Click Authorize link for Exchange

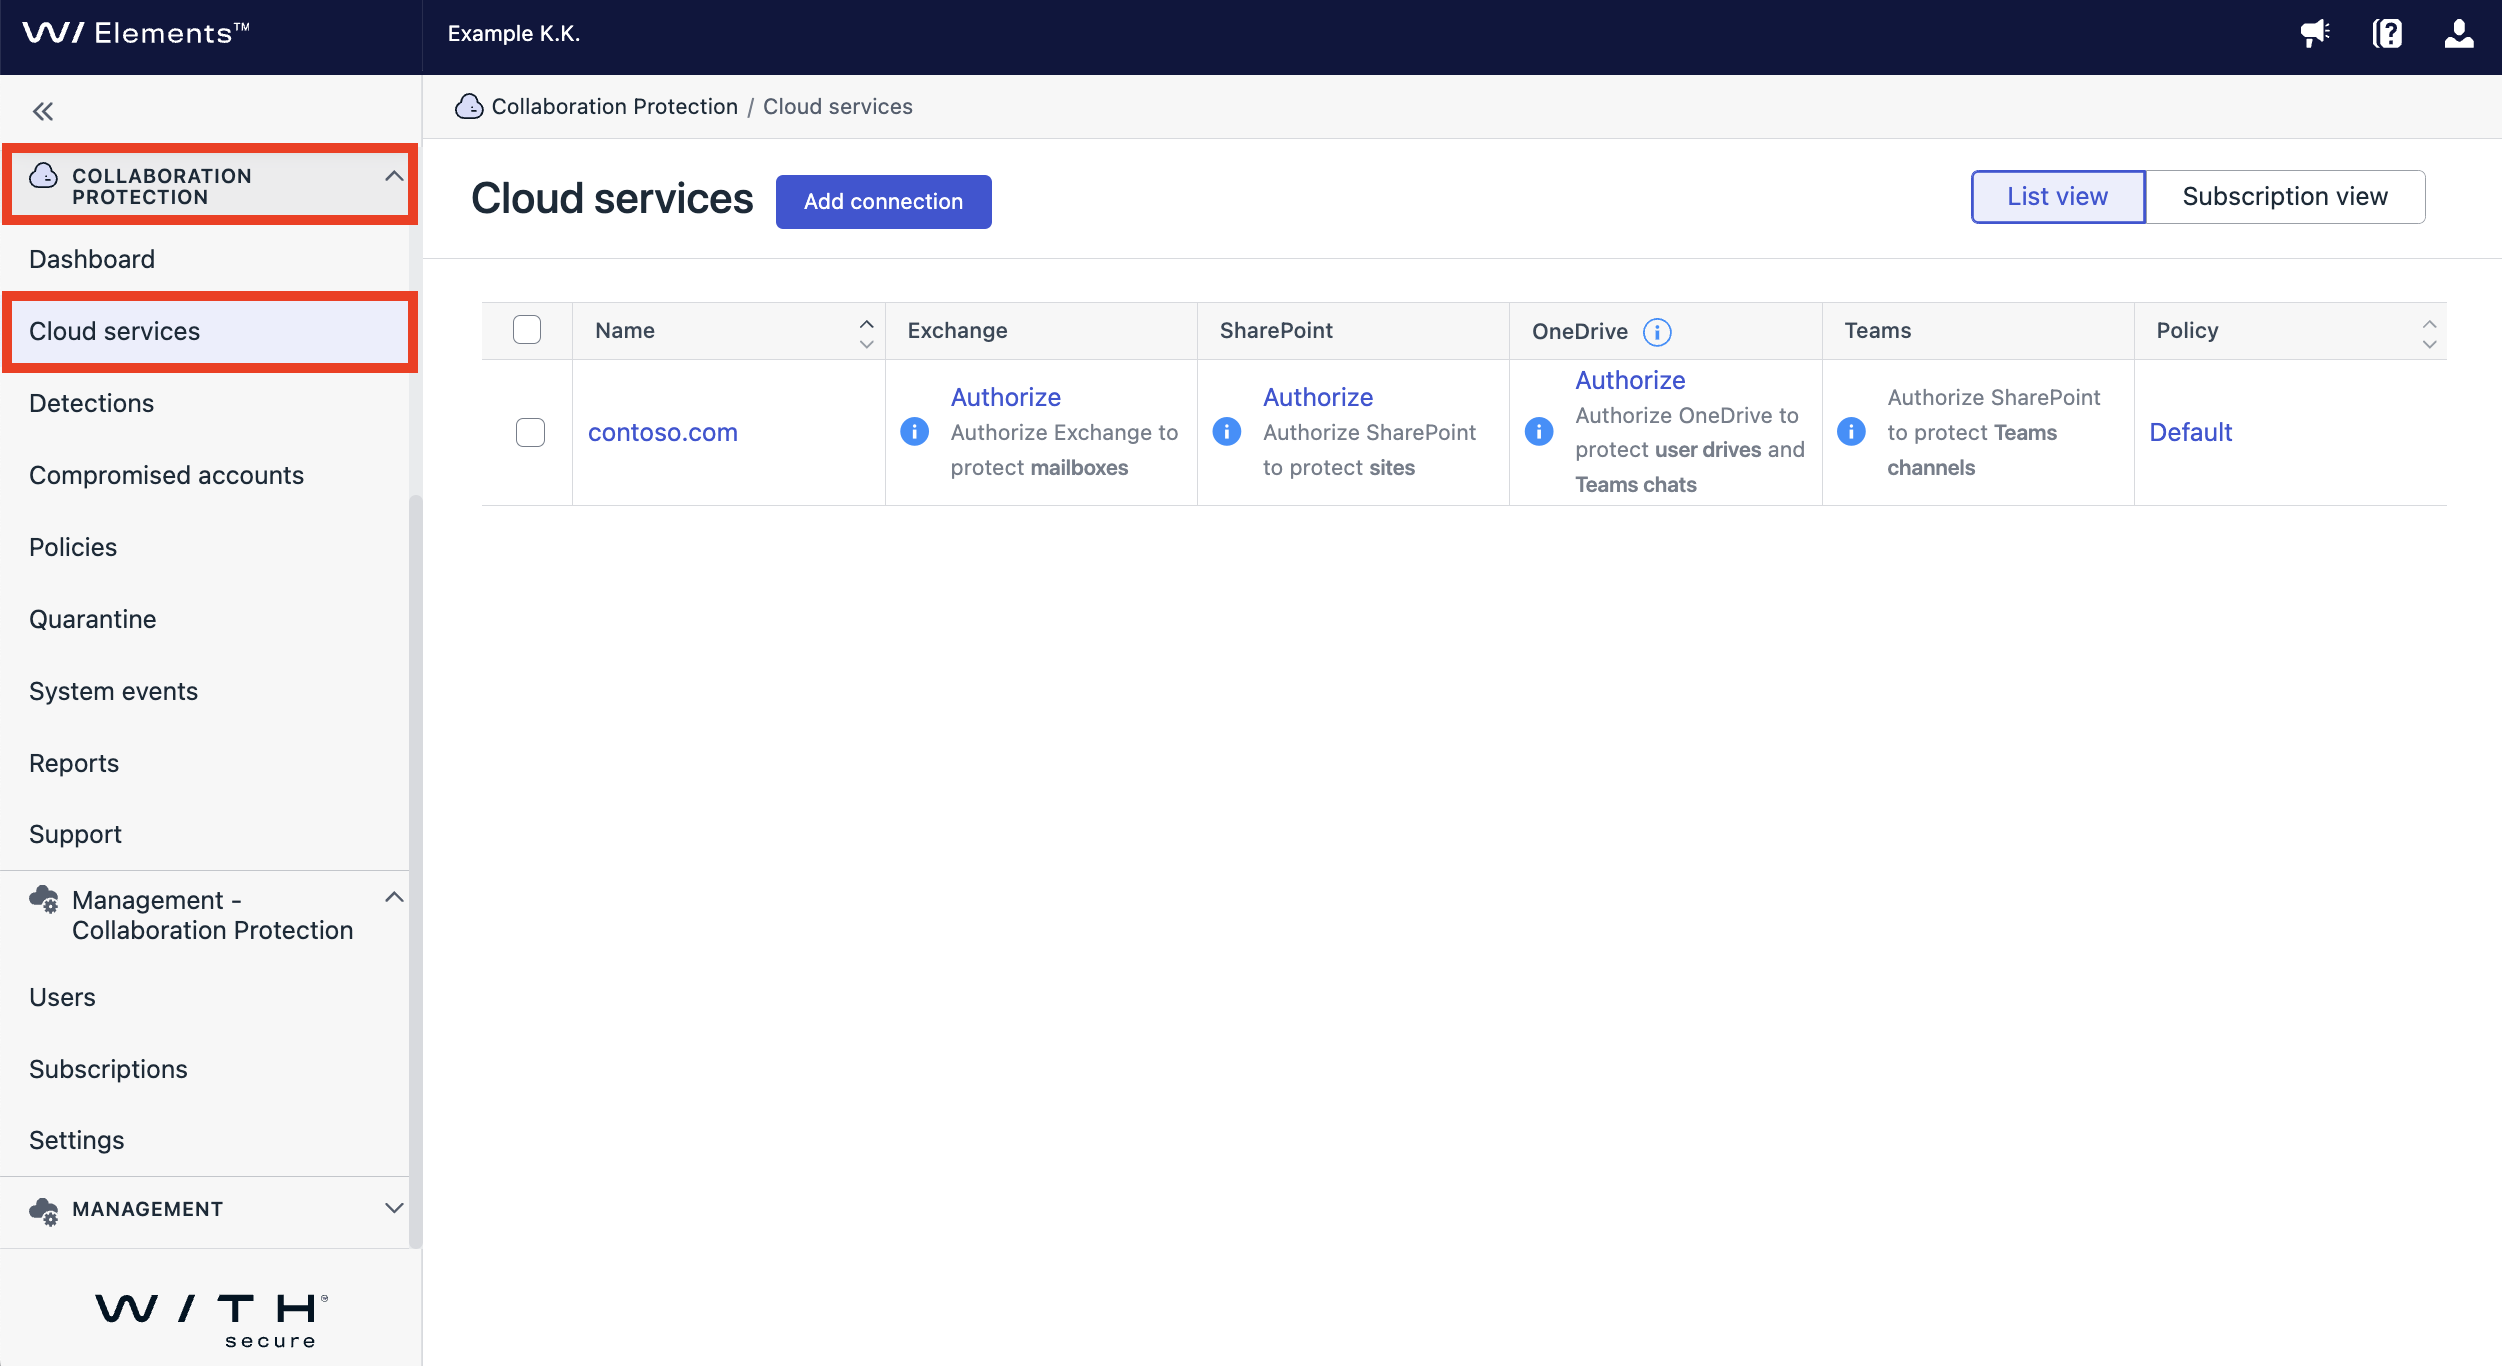1005,397
